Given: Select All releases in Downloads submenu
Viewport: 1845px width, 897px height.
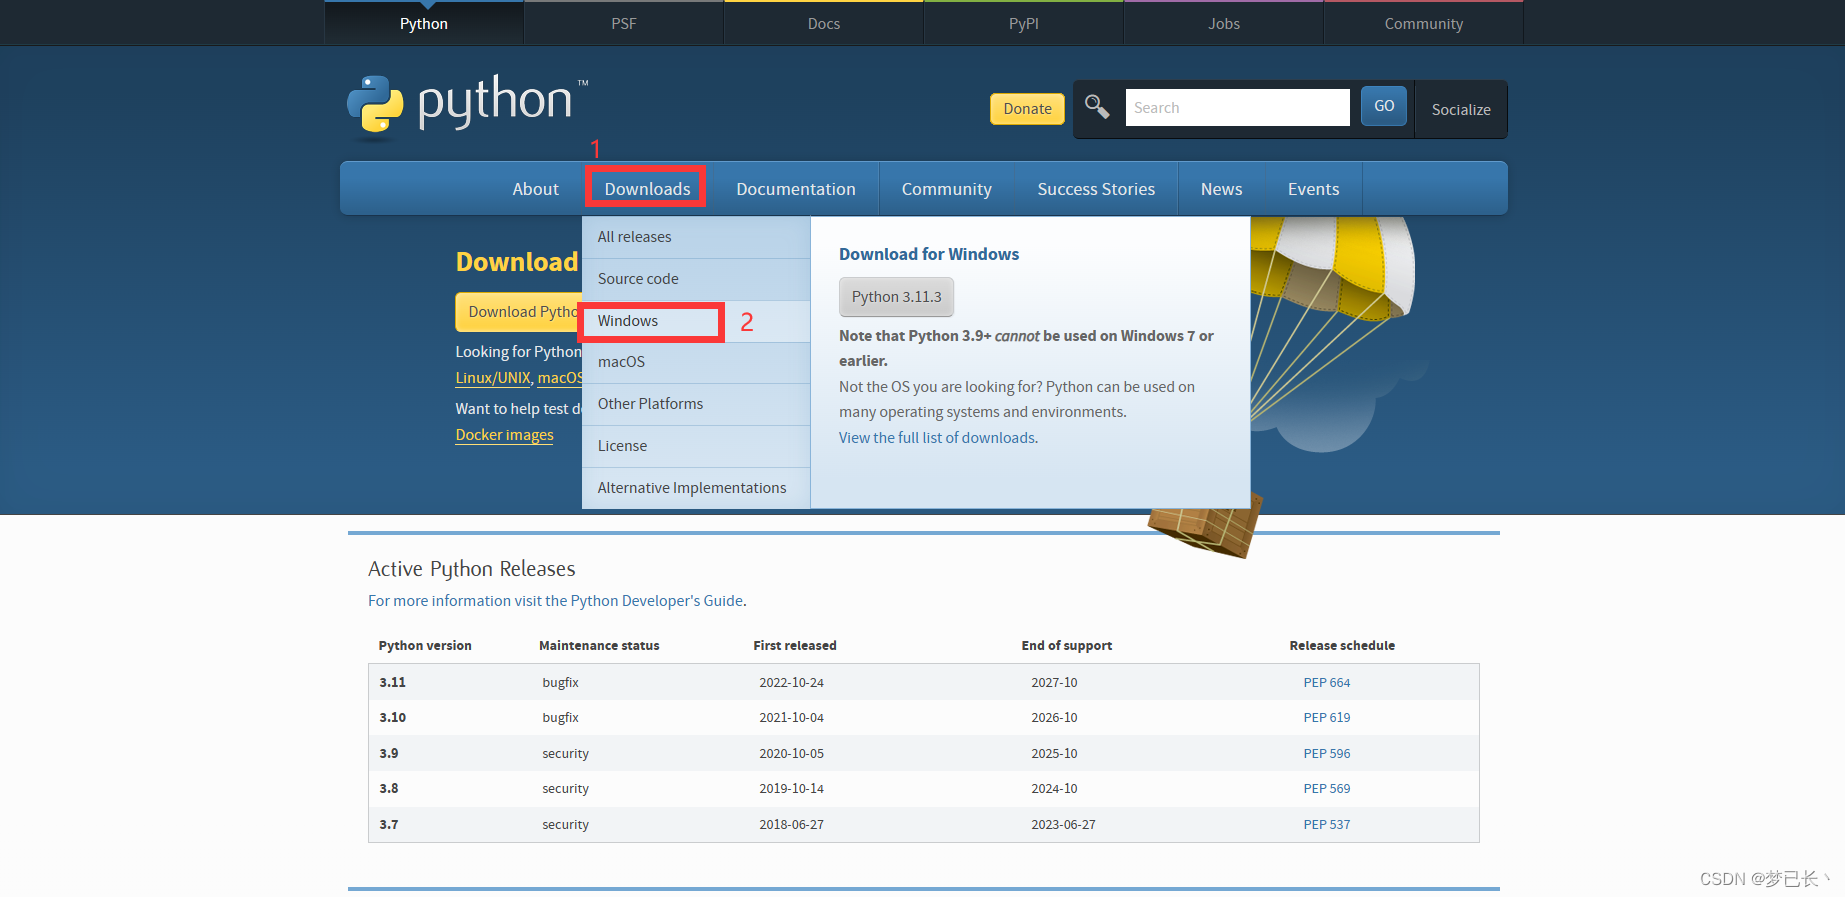Looking at the screenshot, I should [696, 237].
